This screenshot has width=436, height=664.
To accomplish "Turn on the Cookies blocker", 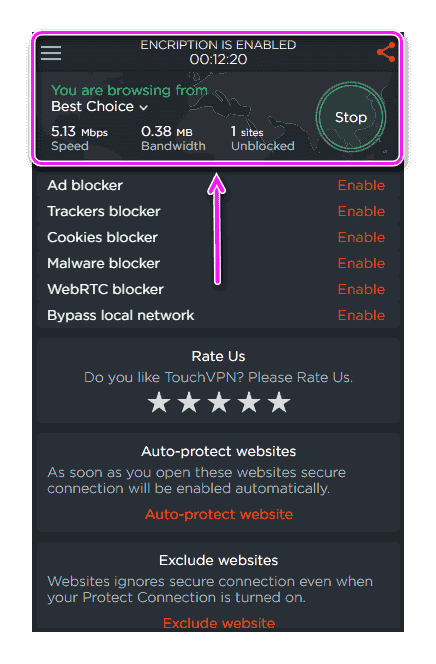I will click(361, 238).
